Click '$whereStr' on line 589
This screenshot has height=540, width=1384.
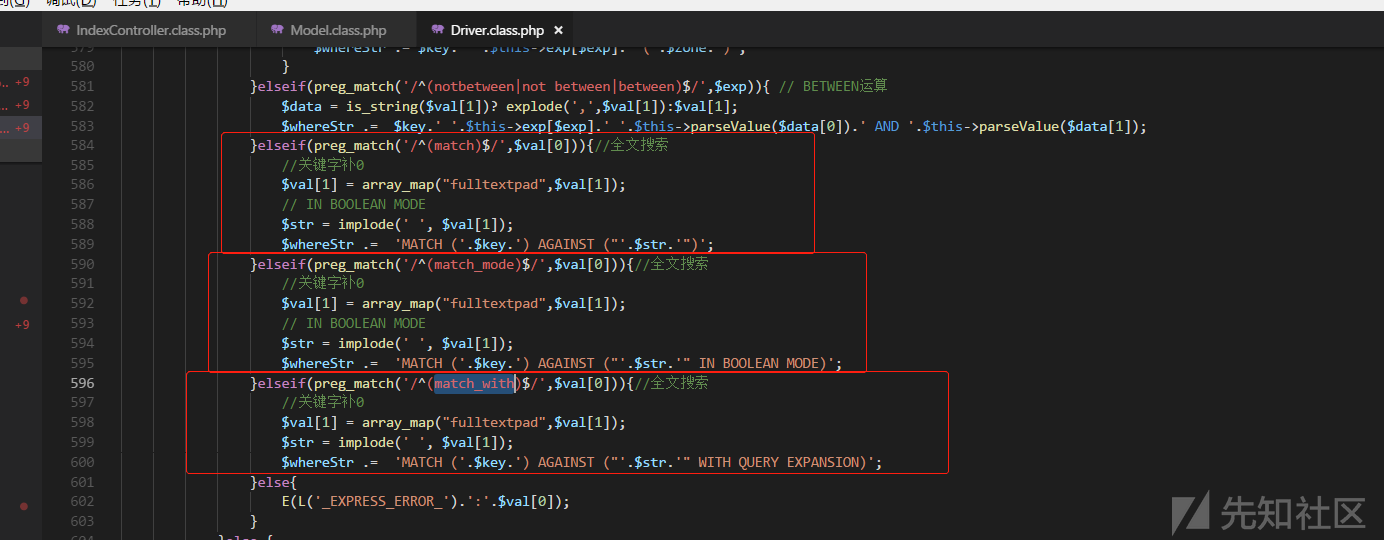pyautogui.click(x=318, y=244)
